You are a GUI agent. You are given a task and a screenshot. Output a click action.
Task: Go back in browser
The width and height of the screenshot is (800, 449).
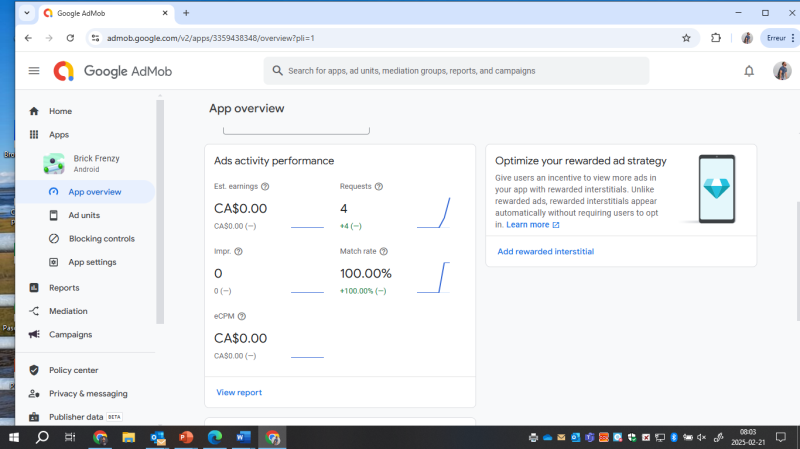(28, 38)
